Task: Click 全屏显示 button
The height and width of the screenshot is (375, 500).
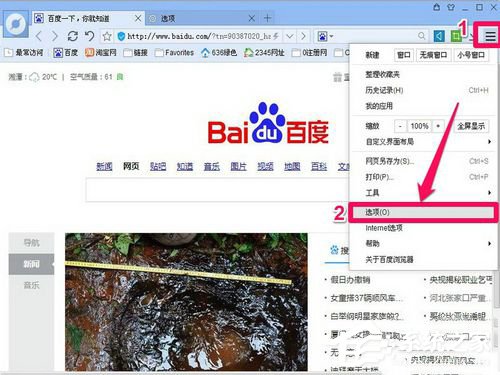Action: coord(471,126)
